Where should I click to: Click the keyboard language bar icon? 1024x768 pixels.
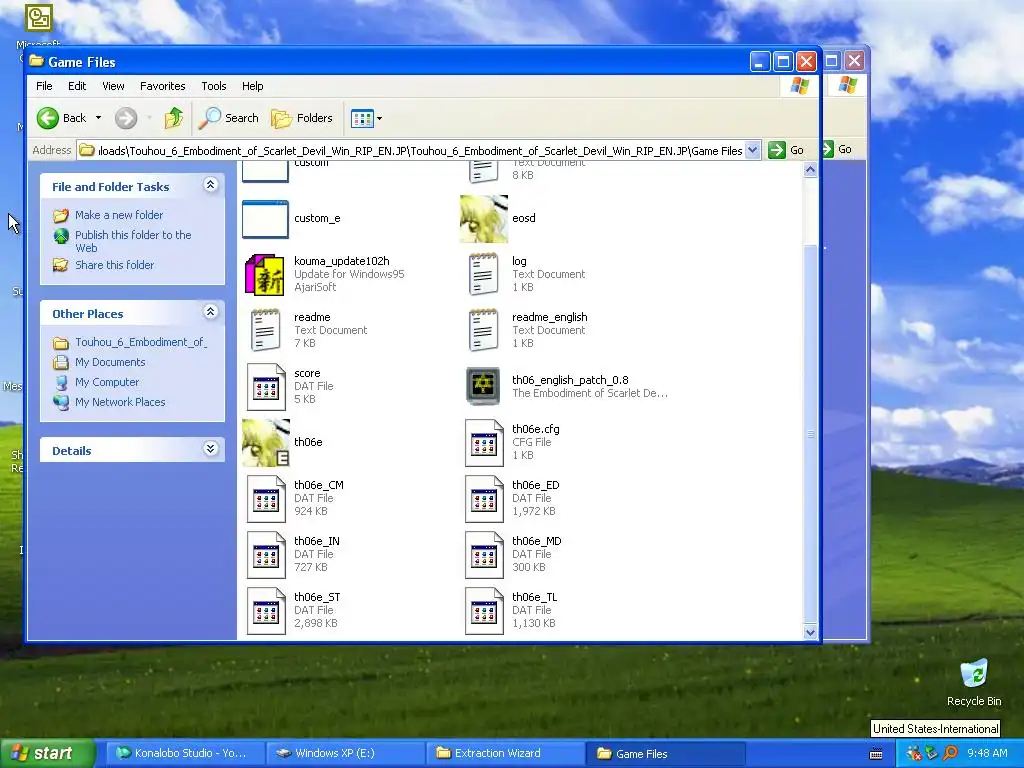876,754
